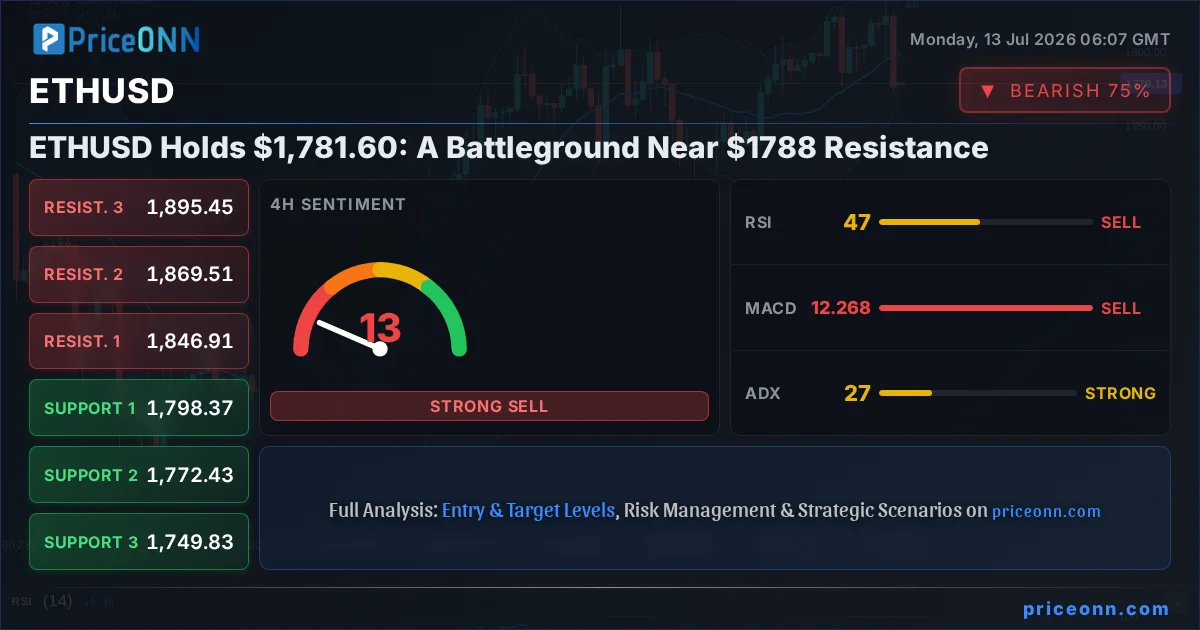Image resolution: width=1200 pixels, height=630 pixels.
Task: Select the SUPPORT 3 1,749.83 level
Action: (x=139, y=542)
